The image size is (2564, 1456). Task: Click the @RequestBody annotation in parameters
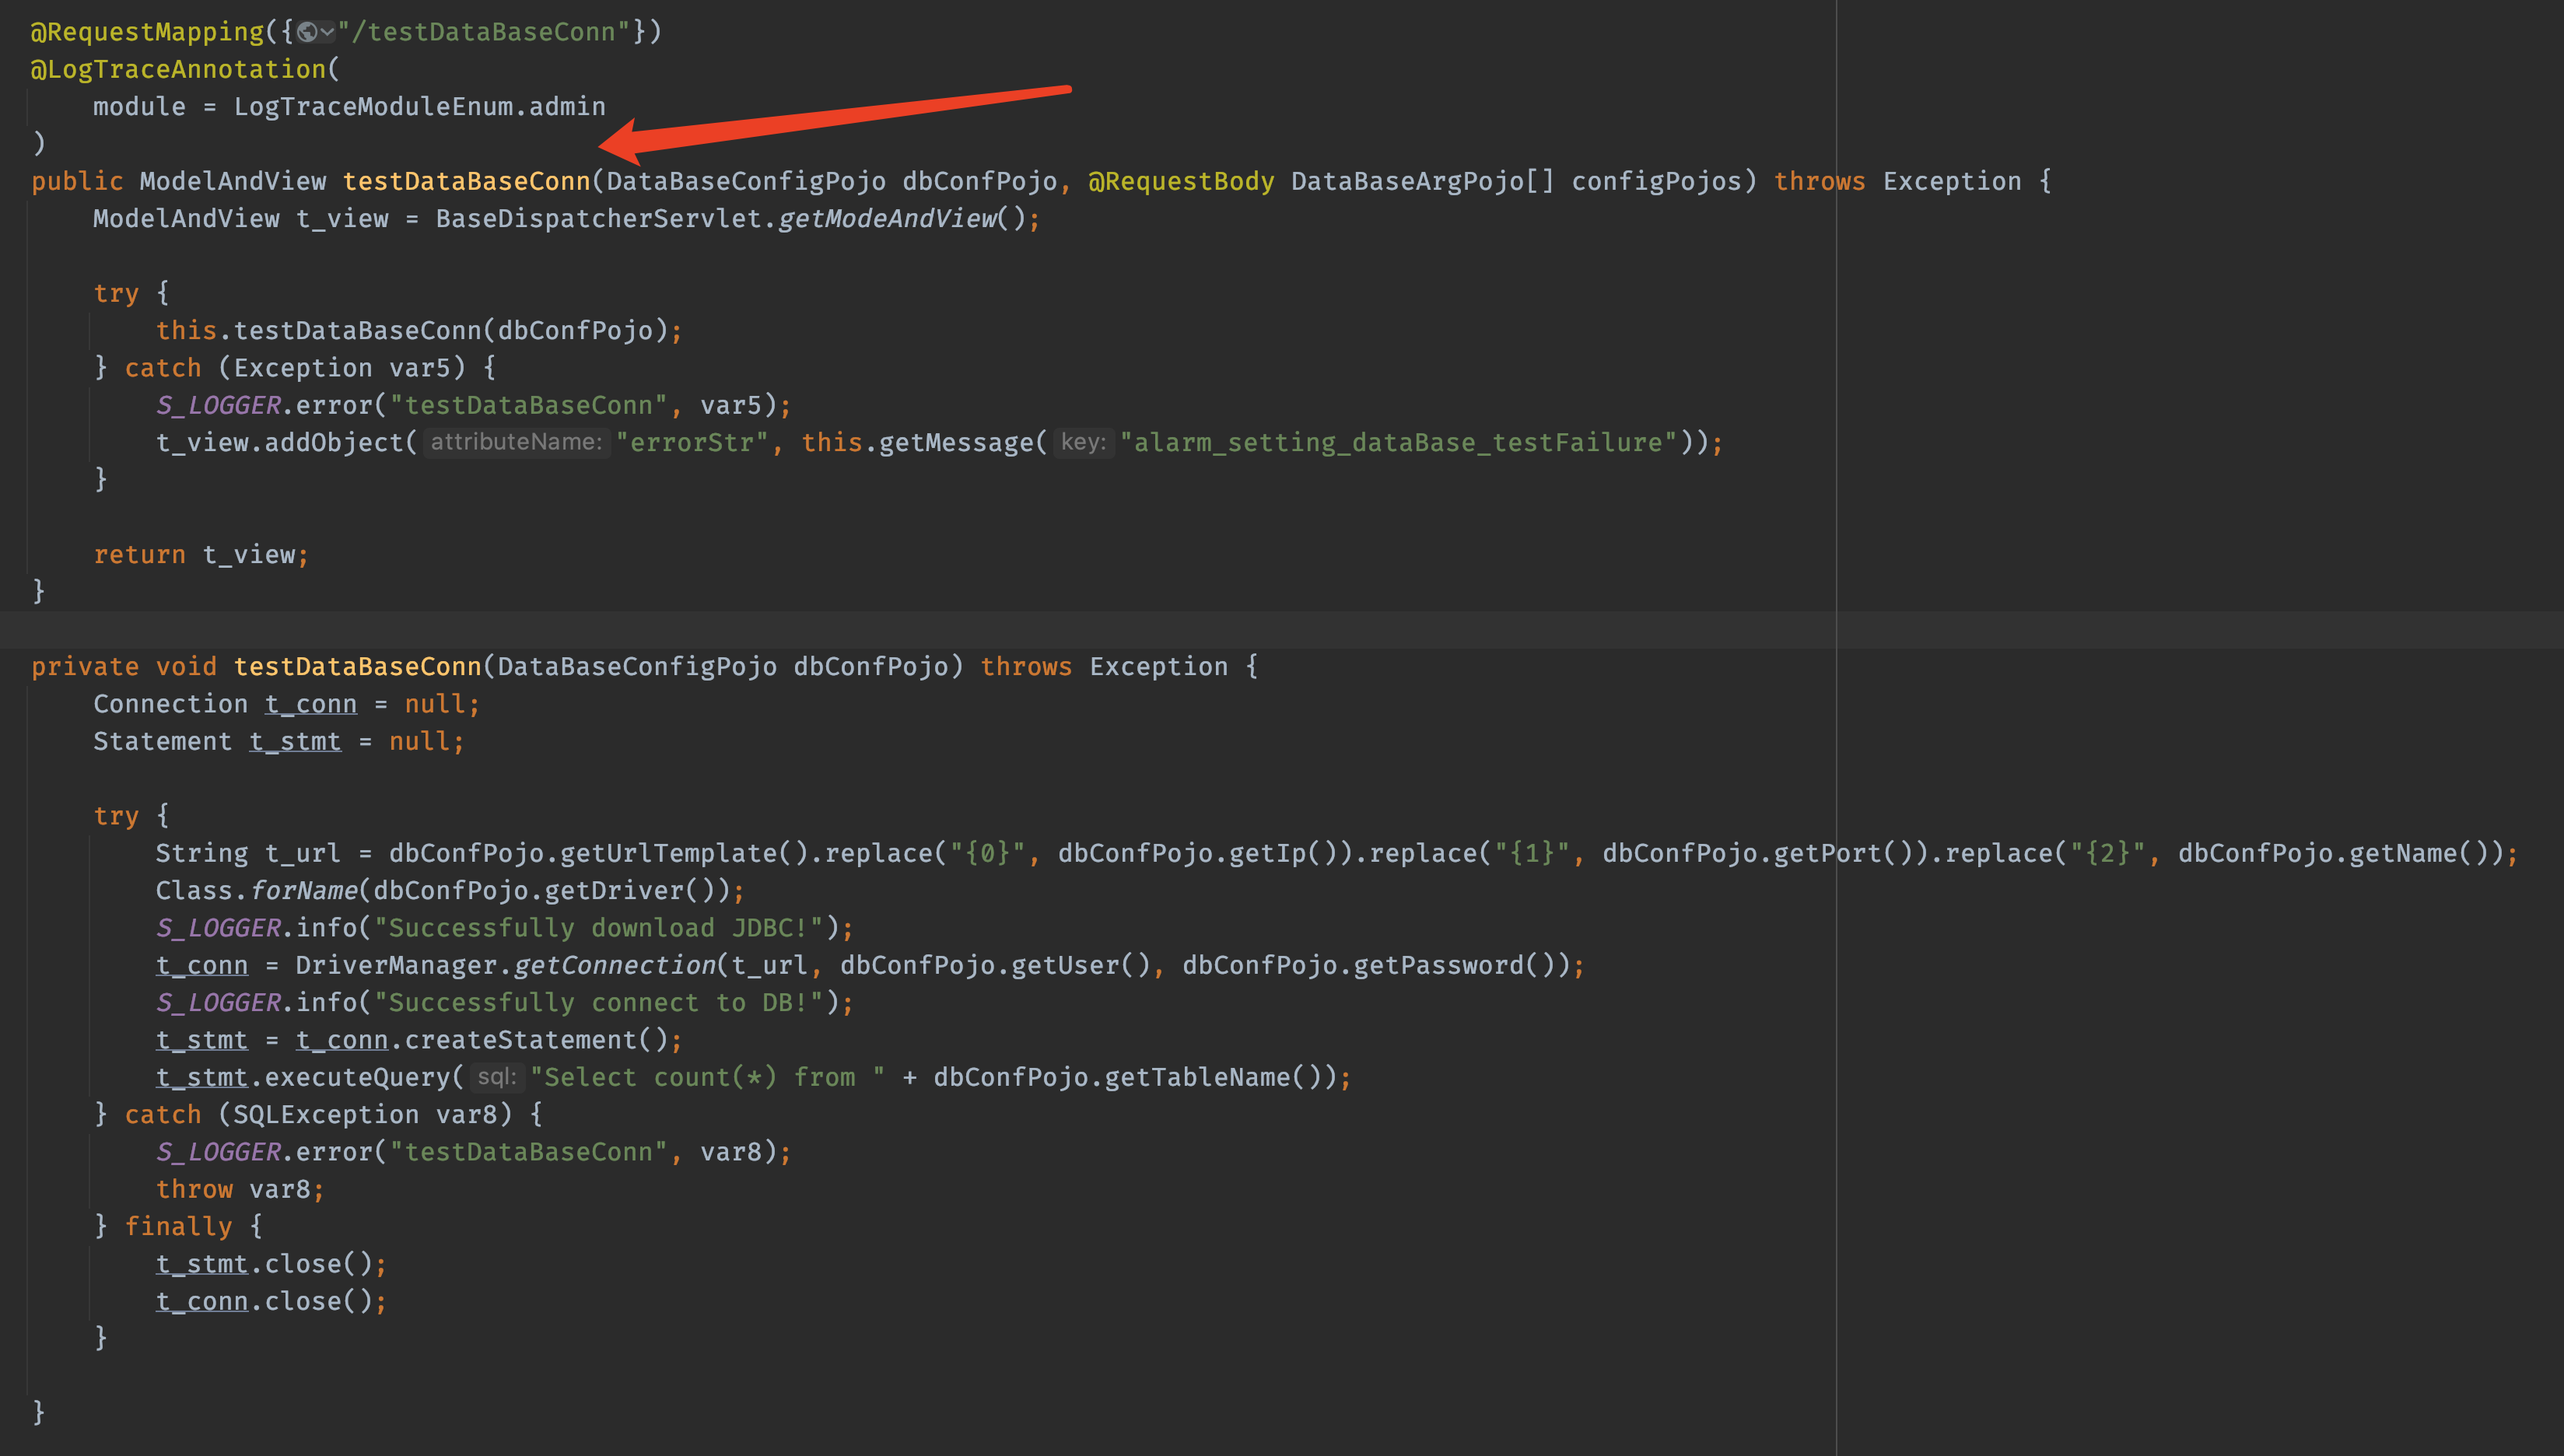coord(1180,181)
